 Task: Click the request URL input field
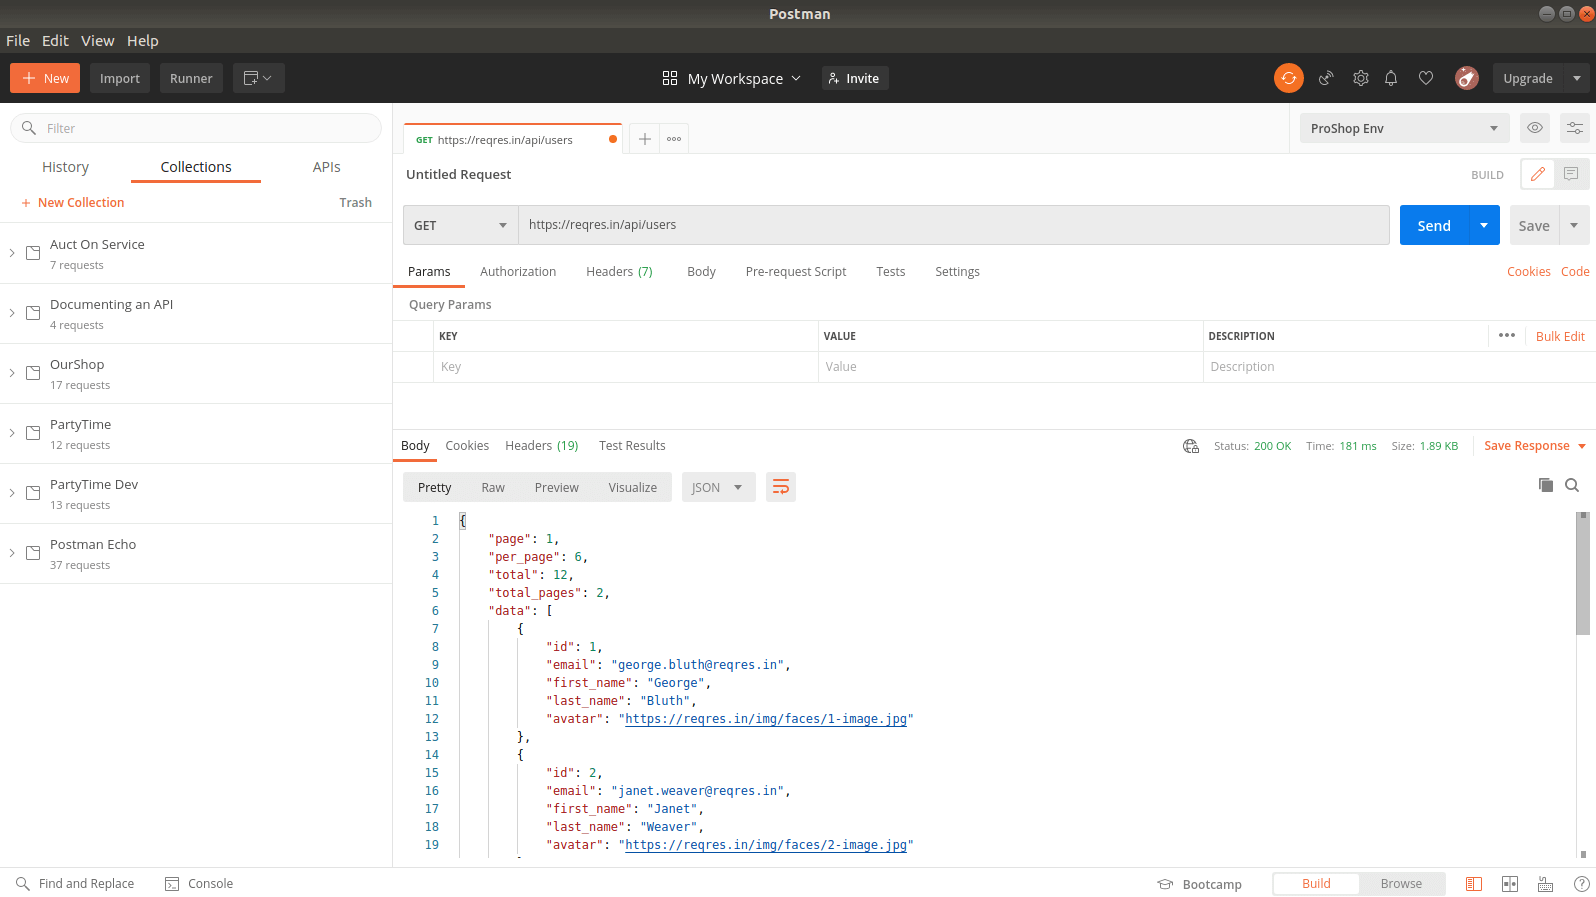954,225
